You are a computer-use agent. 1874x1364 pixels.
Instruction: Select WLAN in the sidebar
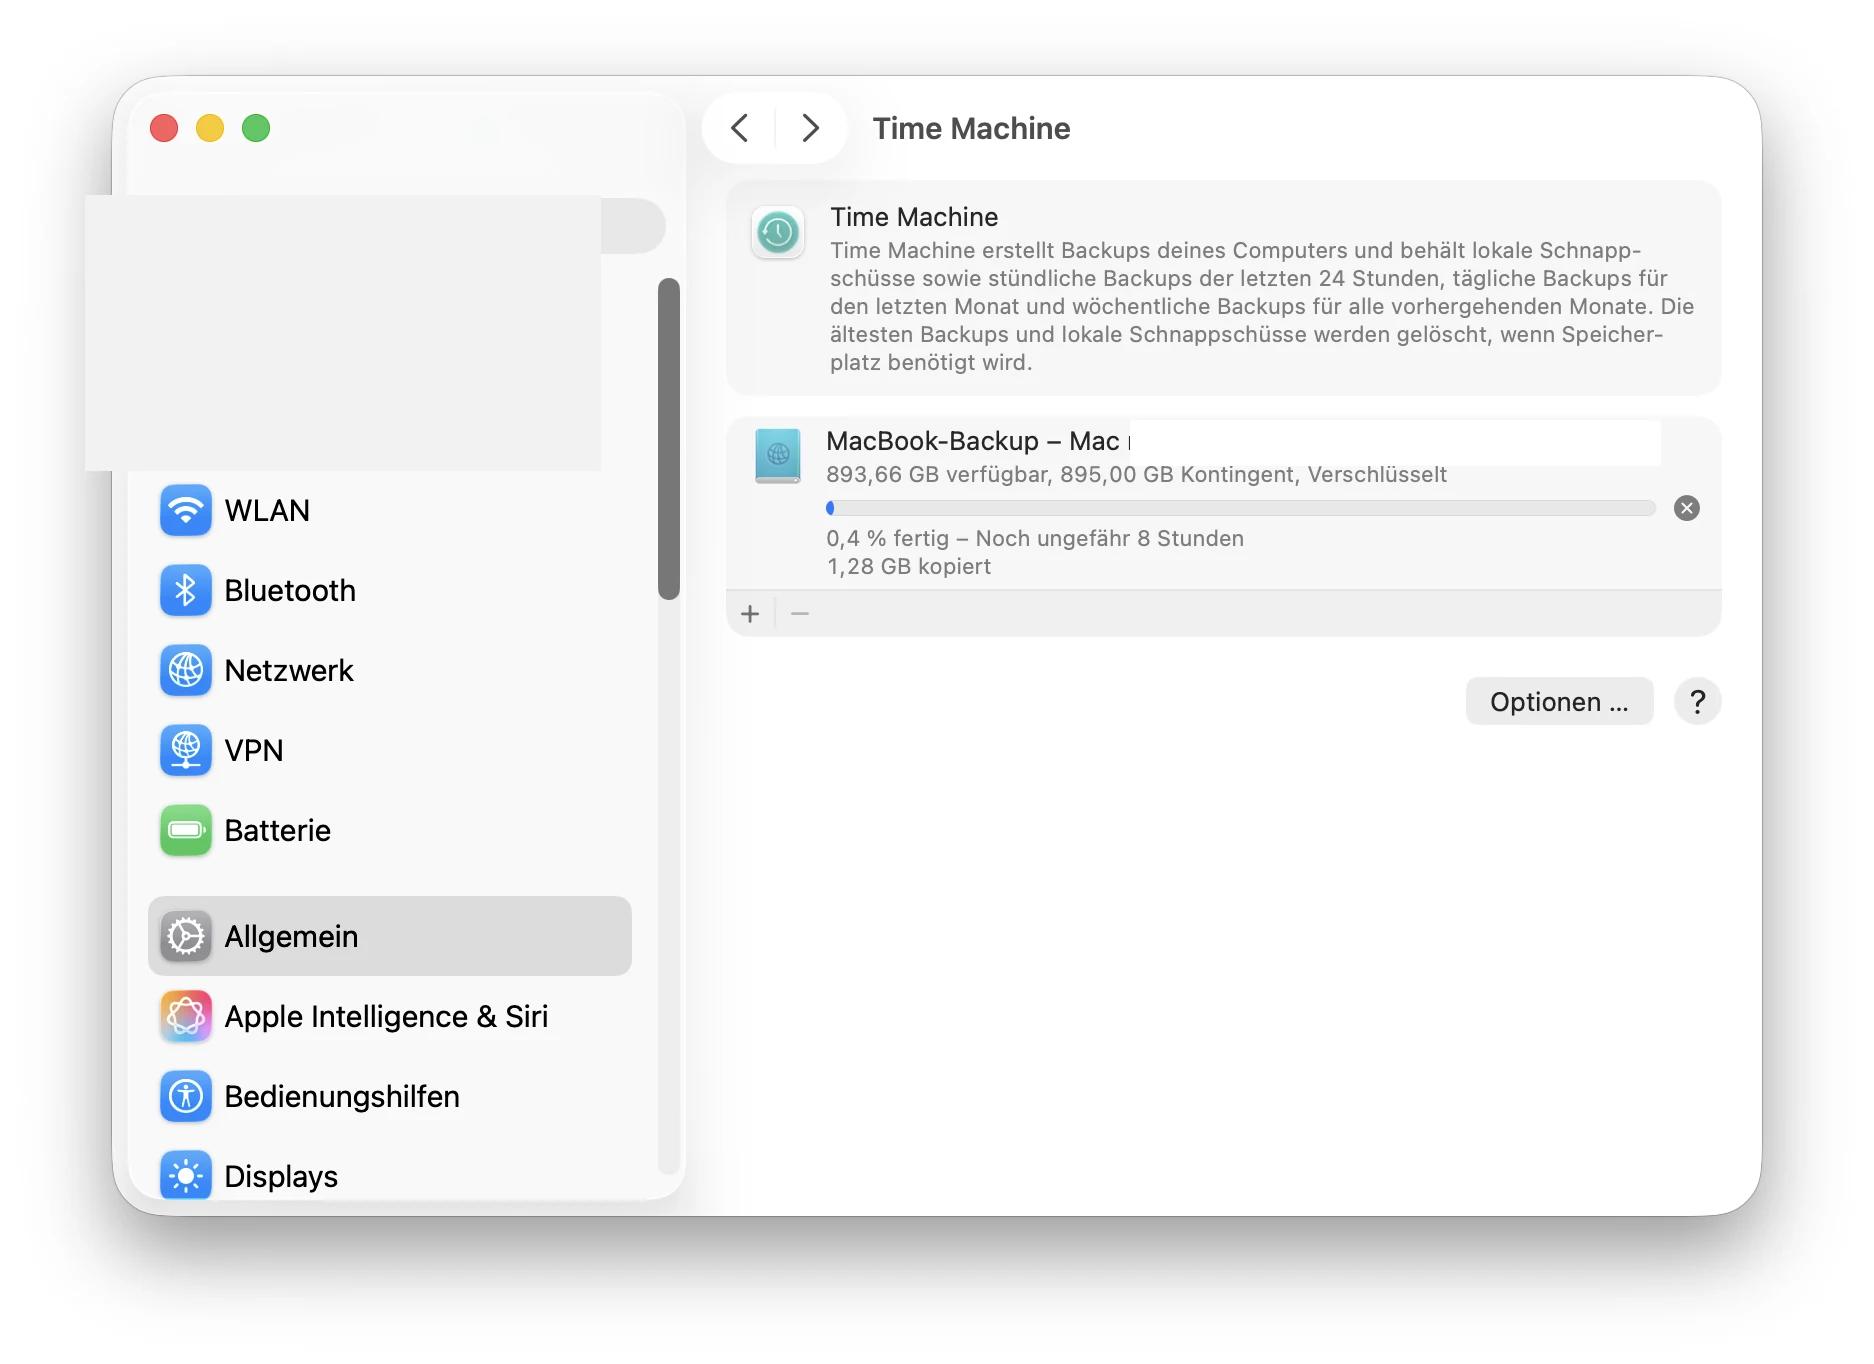(390, 510)
